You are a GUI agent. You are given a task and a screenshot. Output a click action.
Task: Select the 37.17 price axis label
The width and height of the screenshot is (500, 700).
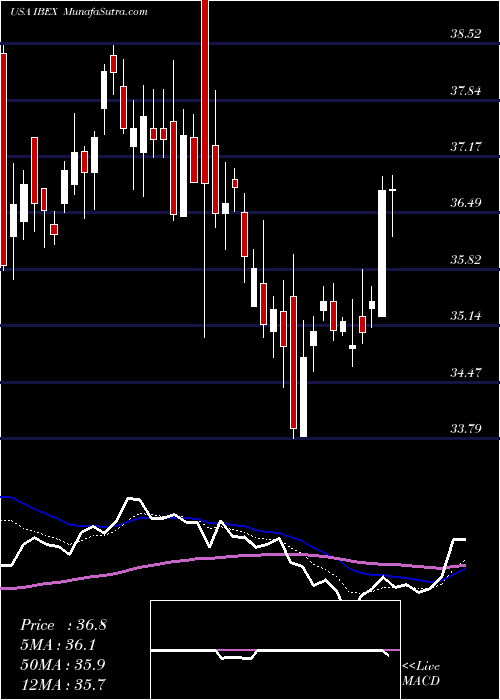[466, 147]
